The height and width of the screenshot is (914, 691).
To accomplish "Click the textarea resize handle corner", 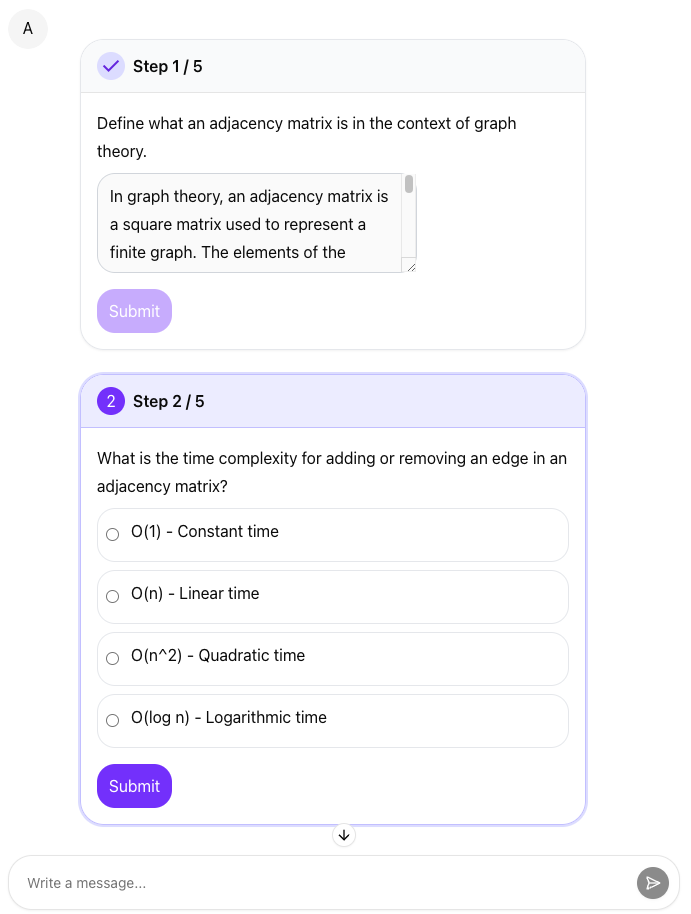I will coord(411,267).
